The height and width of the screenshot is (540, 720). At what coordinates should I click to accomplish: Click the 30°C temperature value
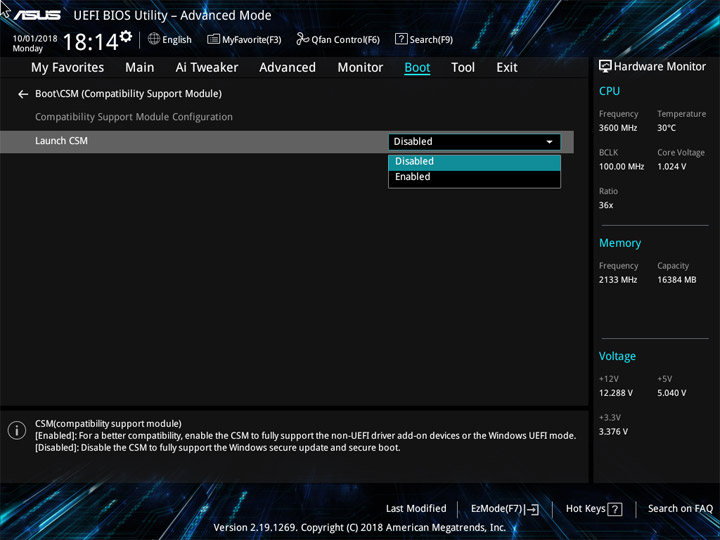[x=666, y=128]
